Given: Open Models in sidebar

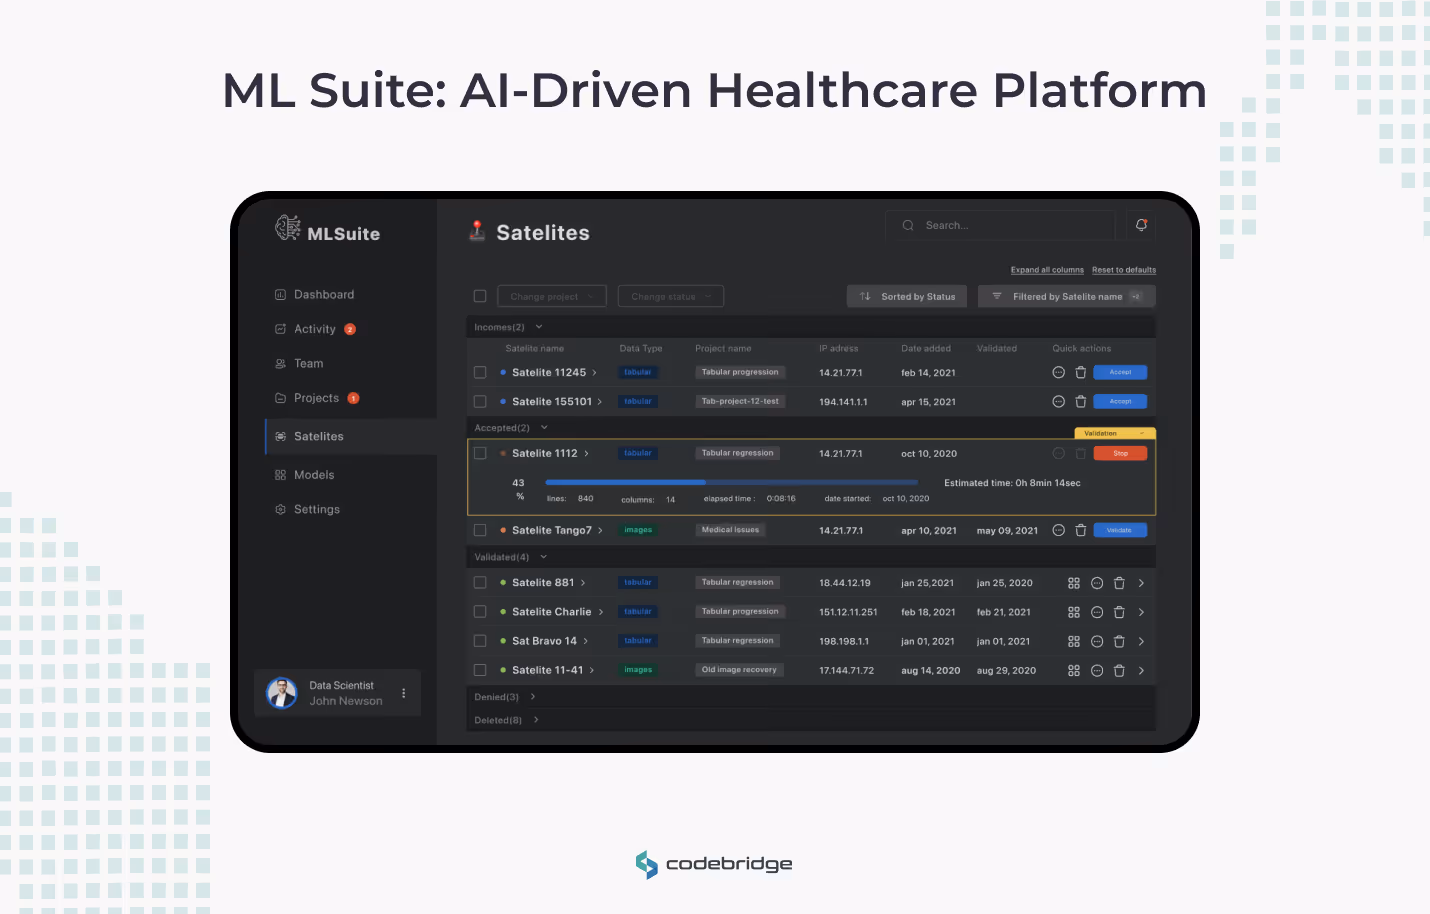Looking at the screenshot, I should coord(305,475).
